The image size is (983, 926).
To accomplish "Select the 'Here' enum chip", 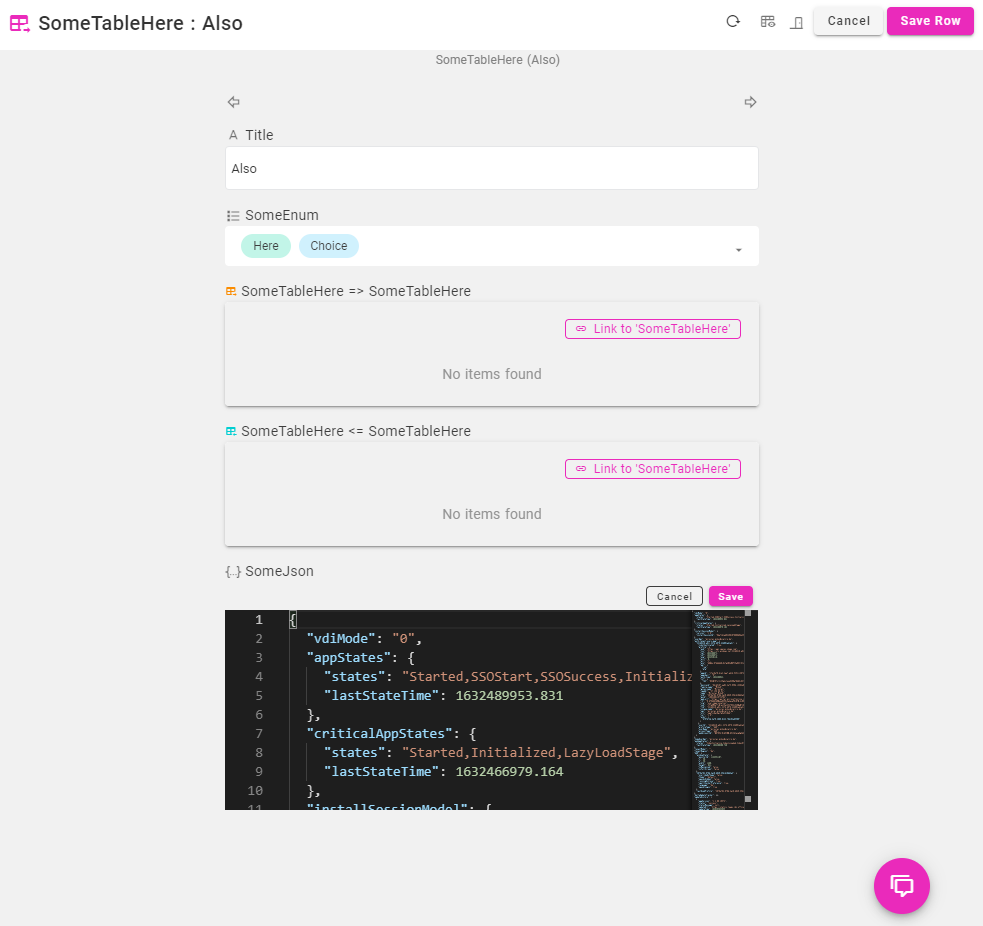I will (x=266, y=246).
